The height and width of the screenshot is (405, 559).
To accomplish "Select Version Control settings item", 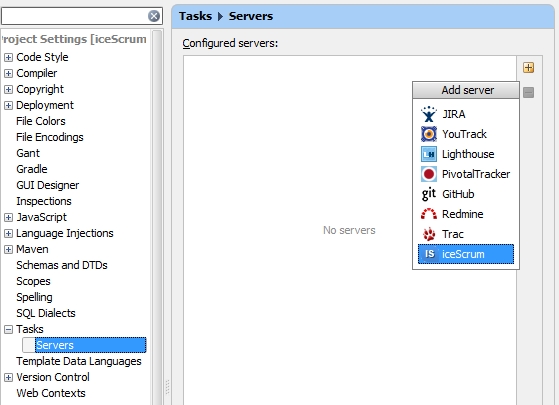I will coord(53,377).
